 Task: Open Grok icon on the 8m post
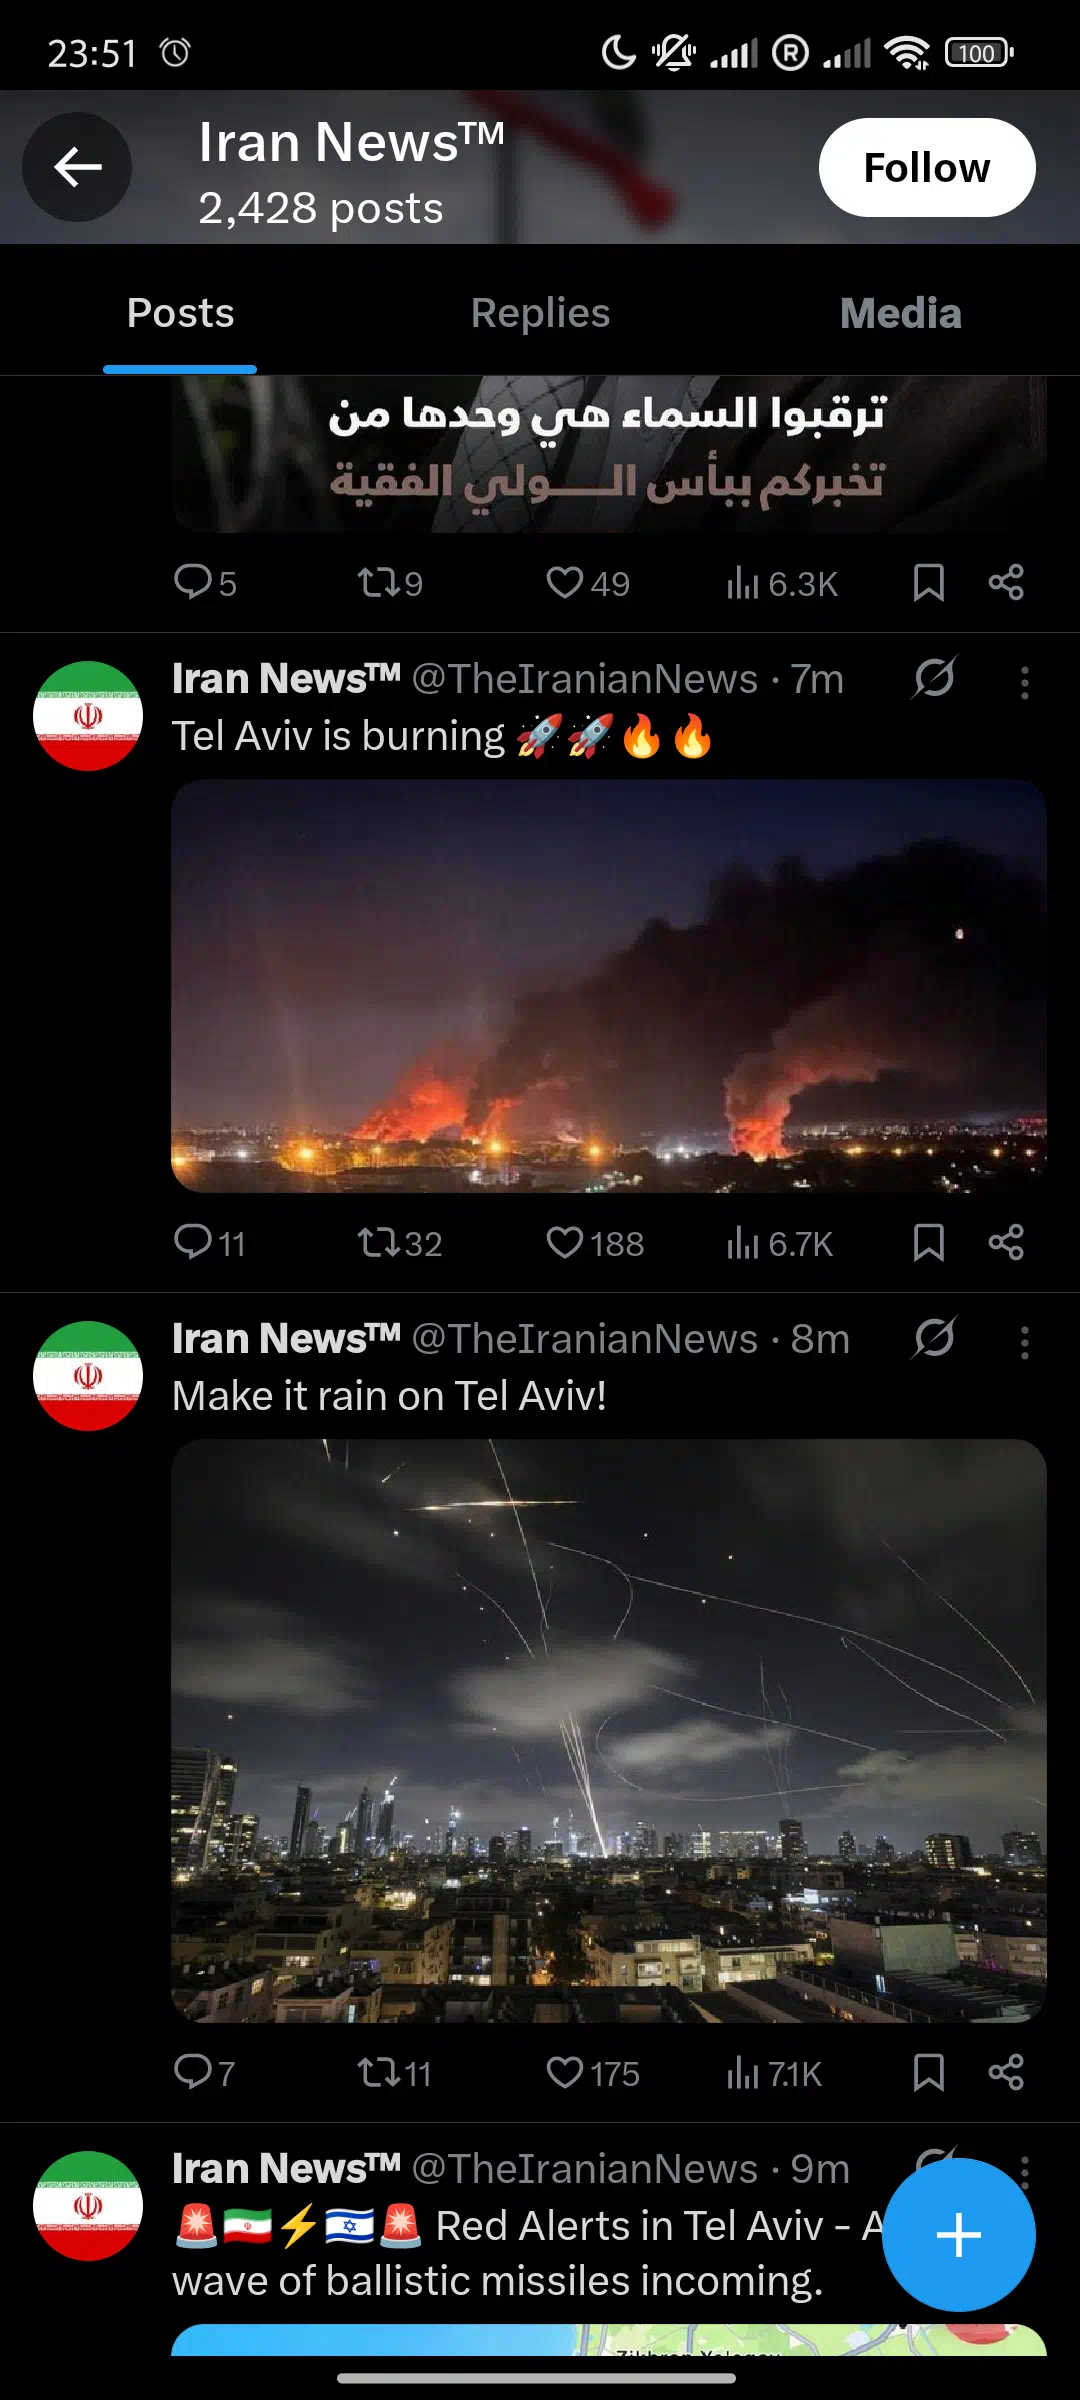click(934, 1338)
